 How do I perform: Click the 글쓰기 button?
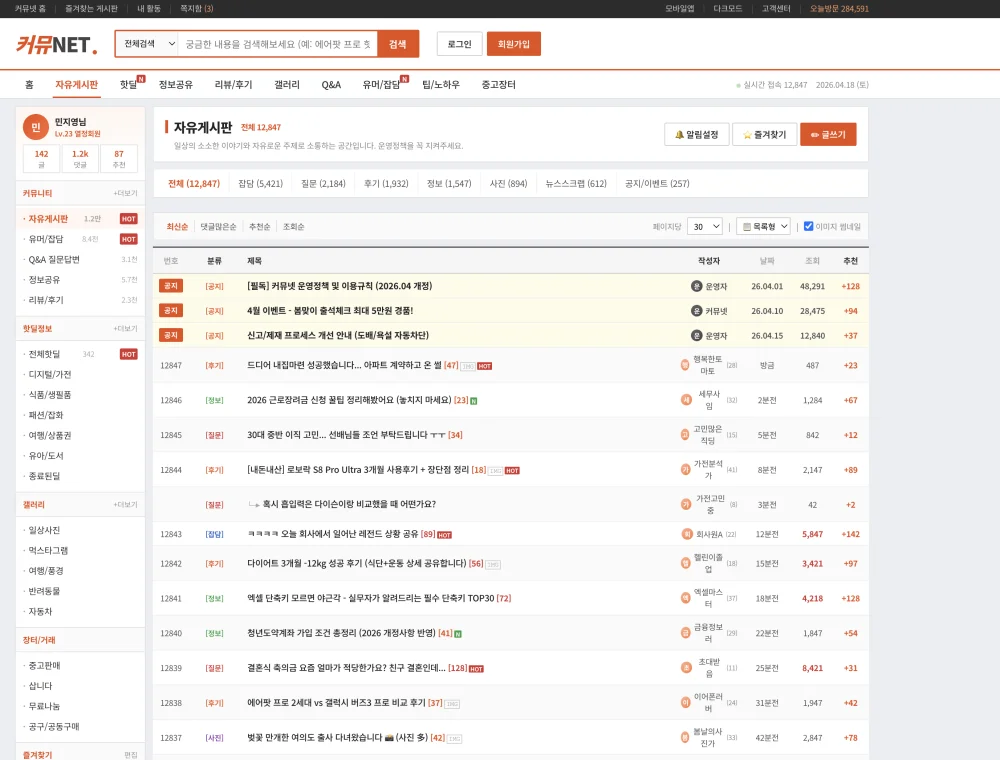point(828,135)
